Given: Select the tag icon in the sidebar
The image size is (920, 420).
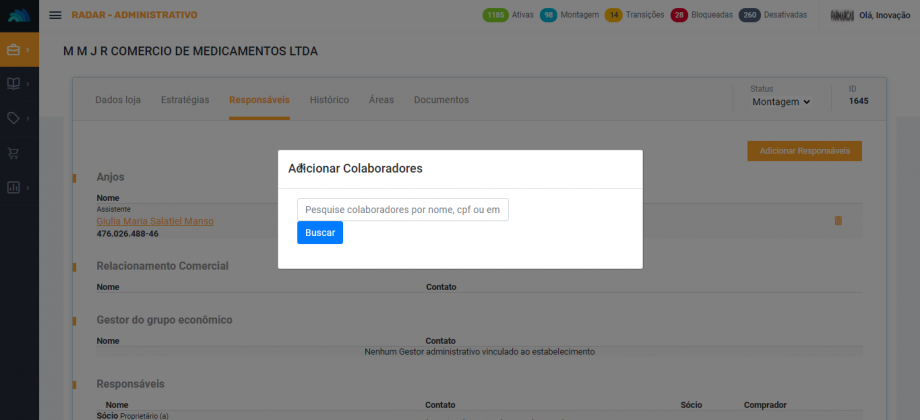Looking at the screenshot, I should 14,118.
